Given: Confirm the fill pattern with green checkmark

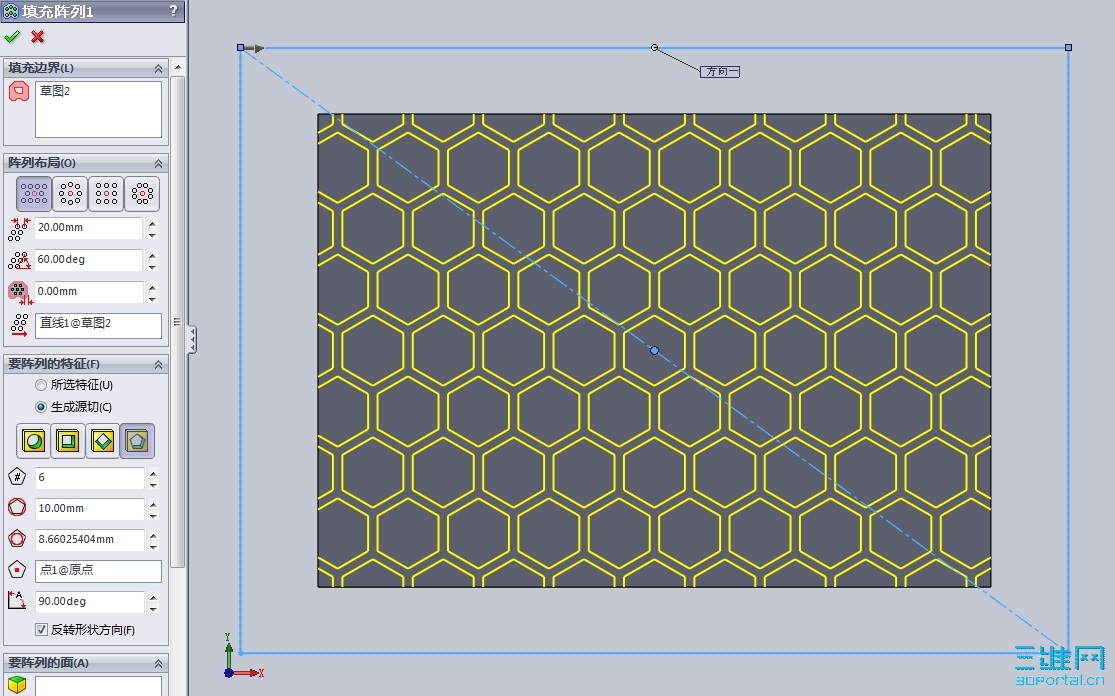Looking at the screenshot, I should [12, 36].
